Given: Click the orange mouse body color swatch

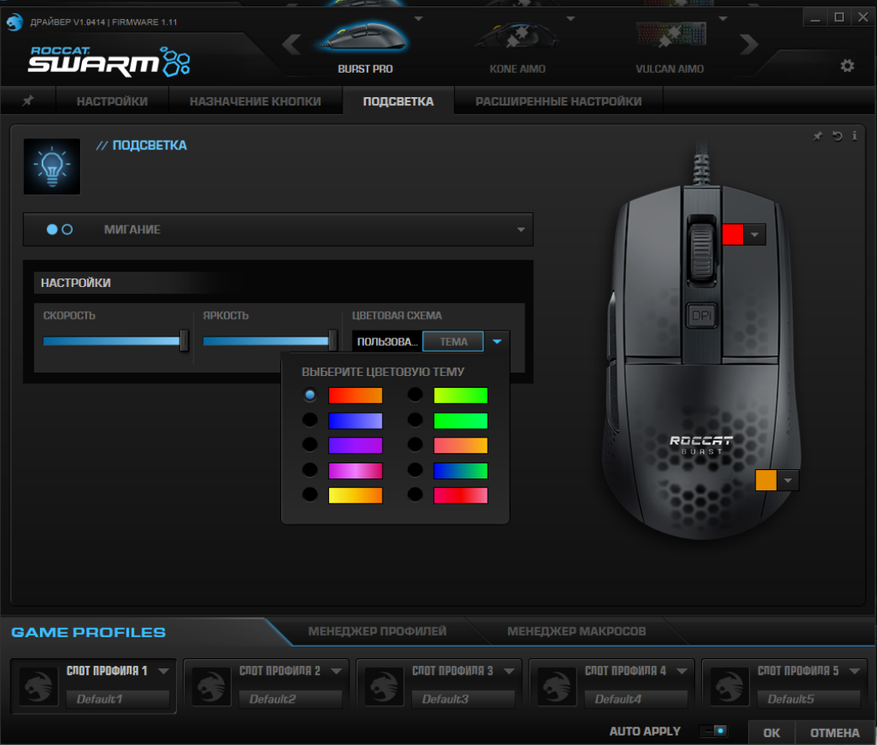Looking at the screenshot, I should pyautogui.click(x=766, y=480).
